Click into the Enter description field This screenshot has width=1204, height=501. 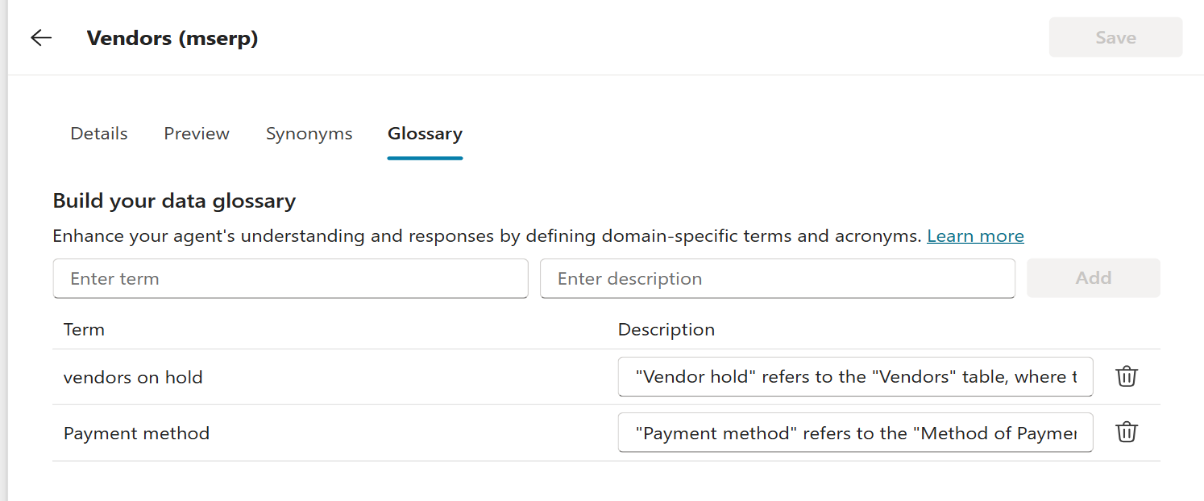[x=777, y=279]
